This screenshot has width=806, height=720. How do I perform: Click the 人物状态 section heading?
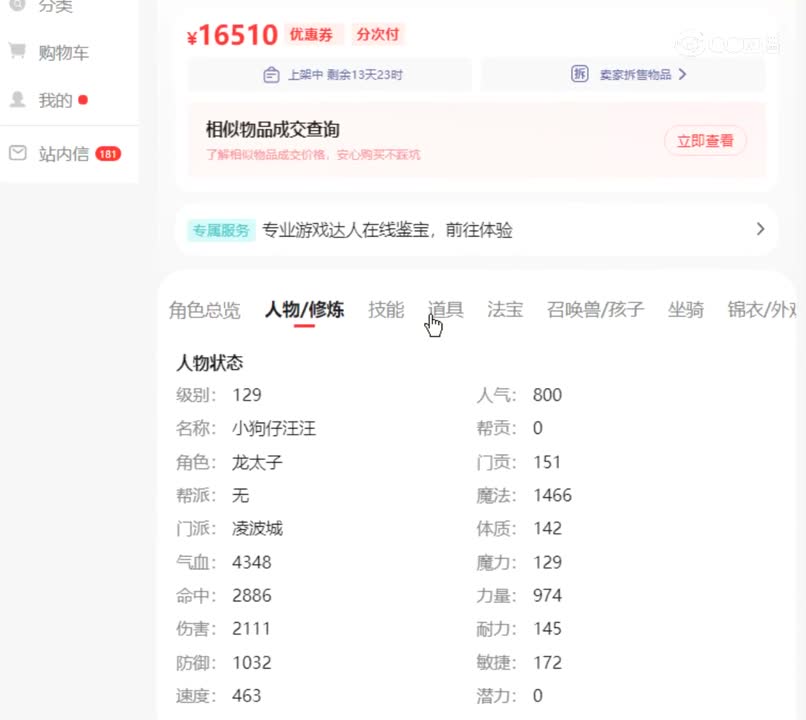click(209, 363)
